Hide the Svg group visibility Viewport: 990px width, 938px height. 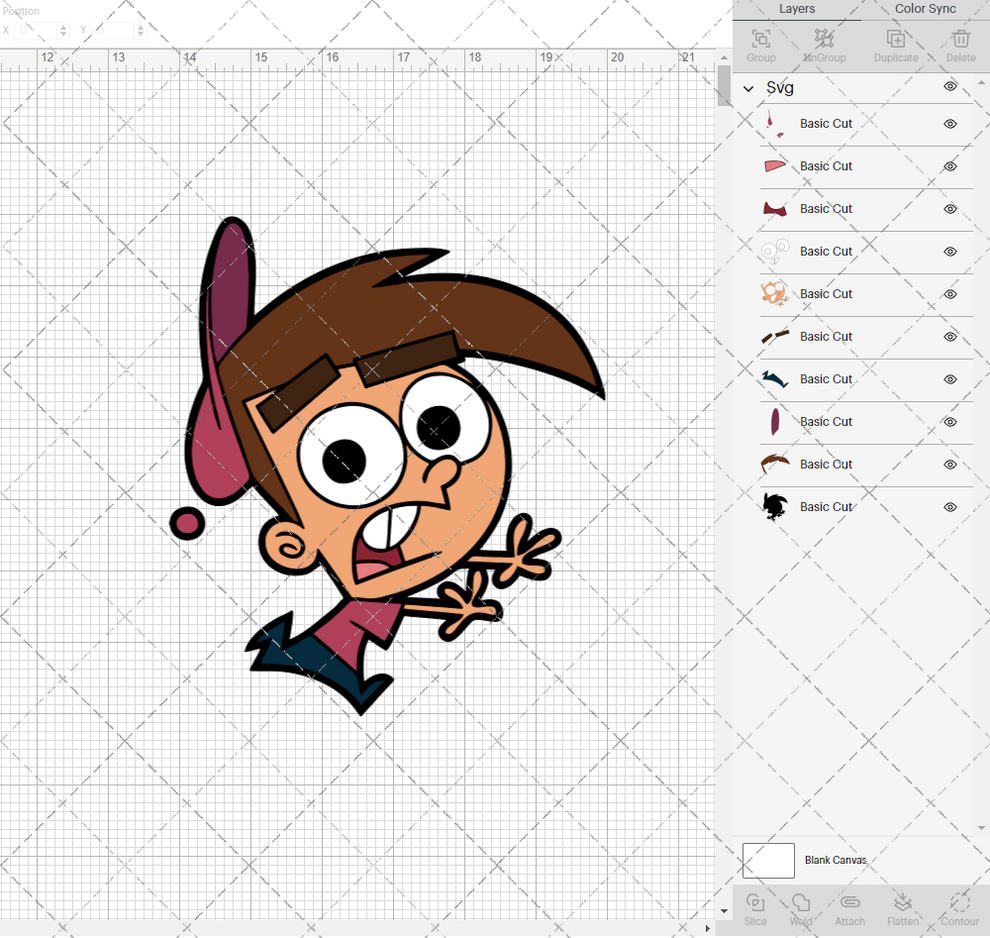[x=950, y=87]
